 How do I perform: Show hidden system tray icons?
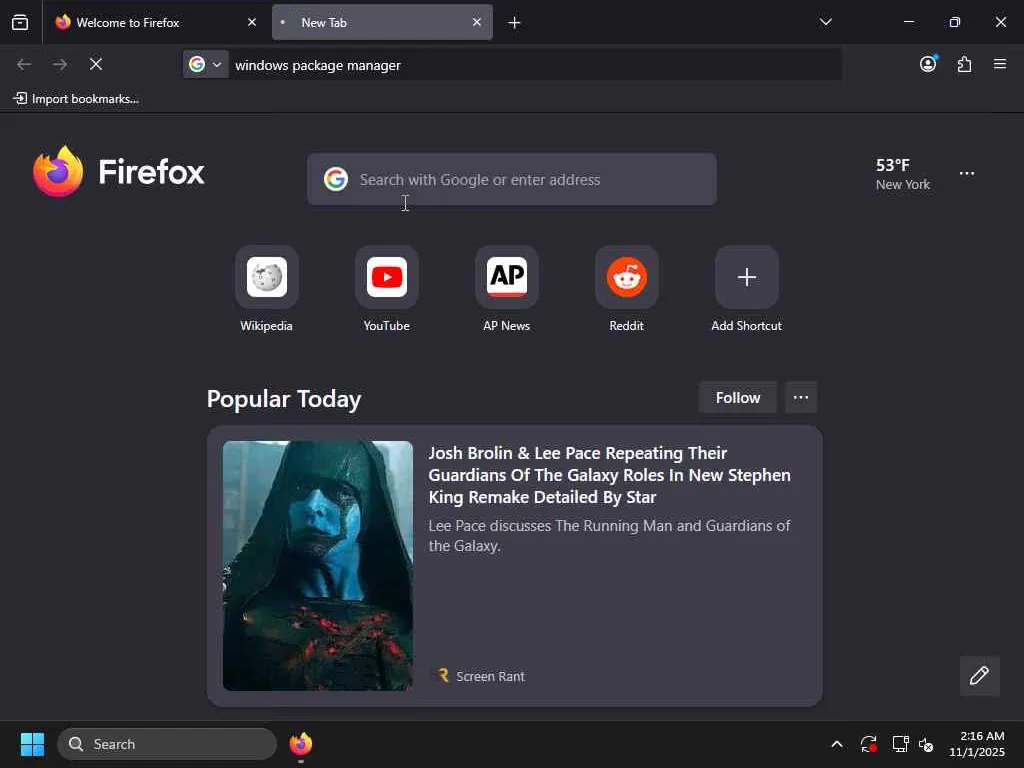point(837,744)
